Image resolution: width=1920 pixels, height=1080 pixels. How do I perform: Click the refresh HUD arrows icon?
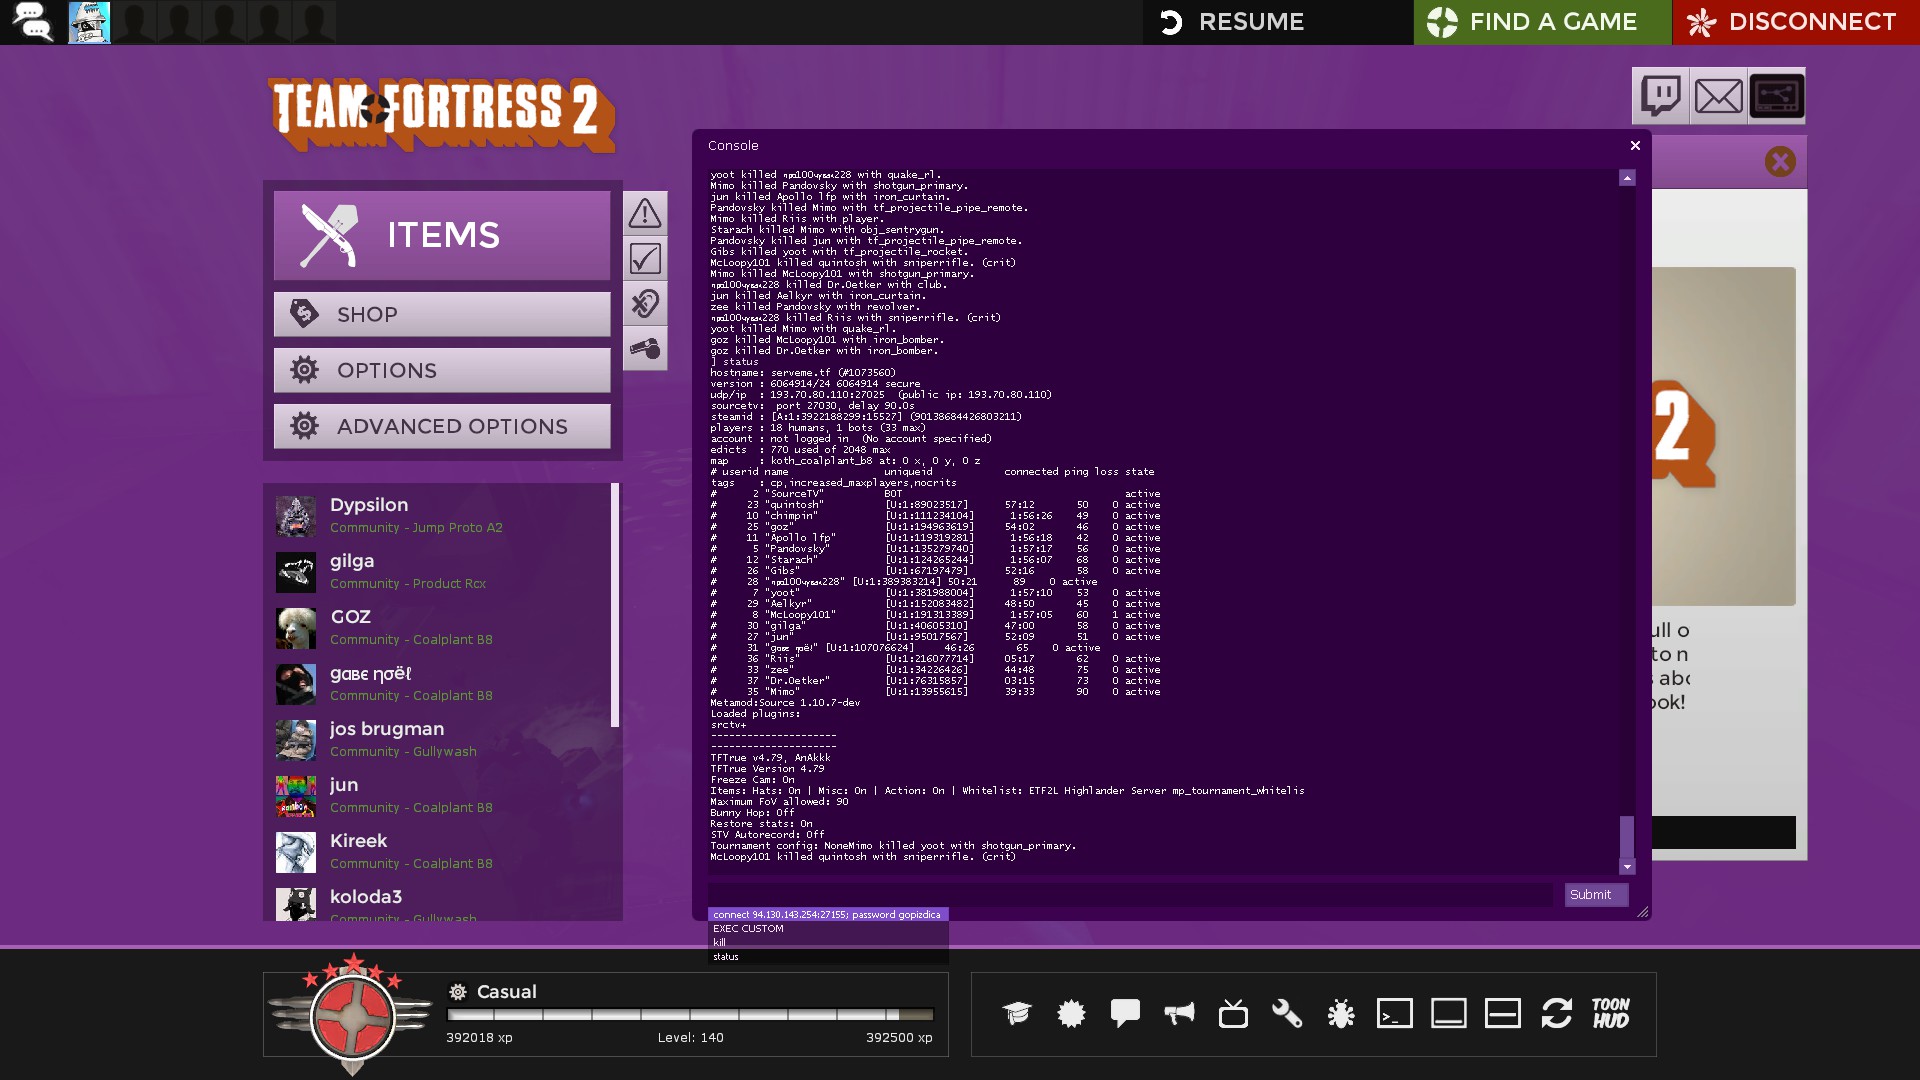[x=1557, y=1013]
